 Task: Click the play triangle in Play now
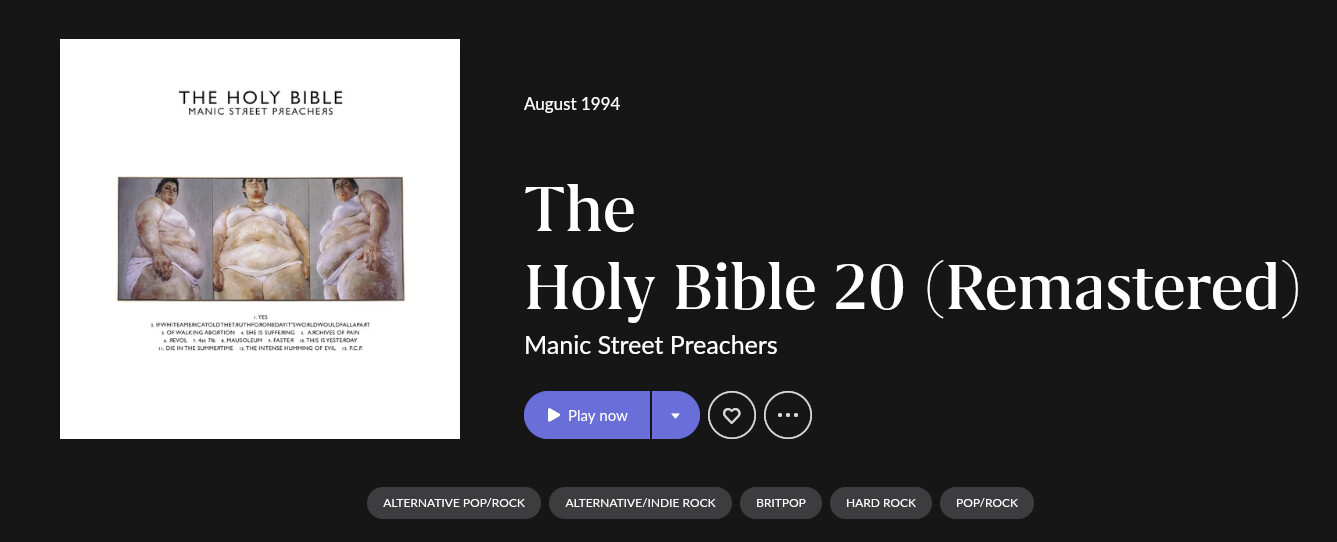tap(554, 415)
